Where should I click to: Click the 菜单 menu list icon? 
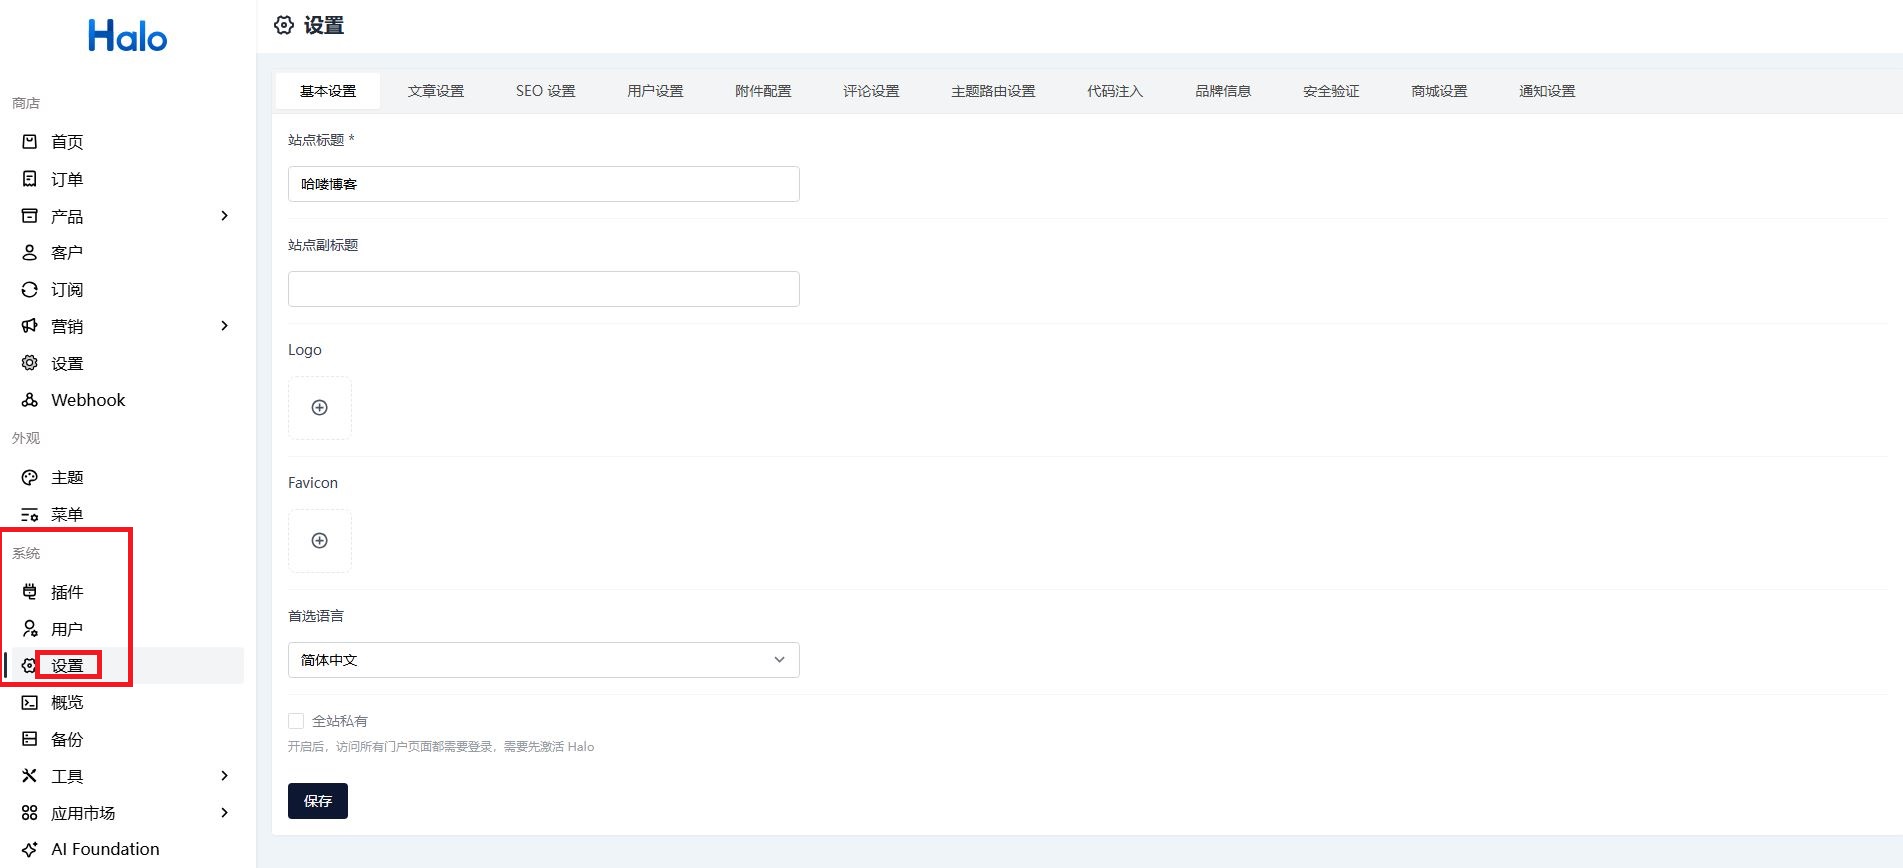tap(30, 515)
